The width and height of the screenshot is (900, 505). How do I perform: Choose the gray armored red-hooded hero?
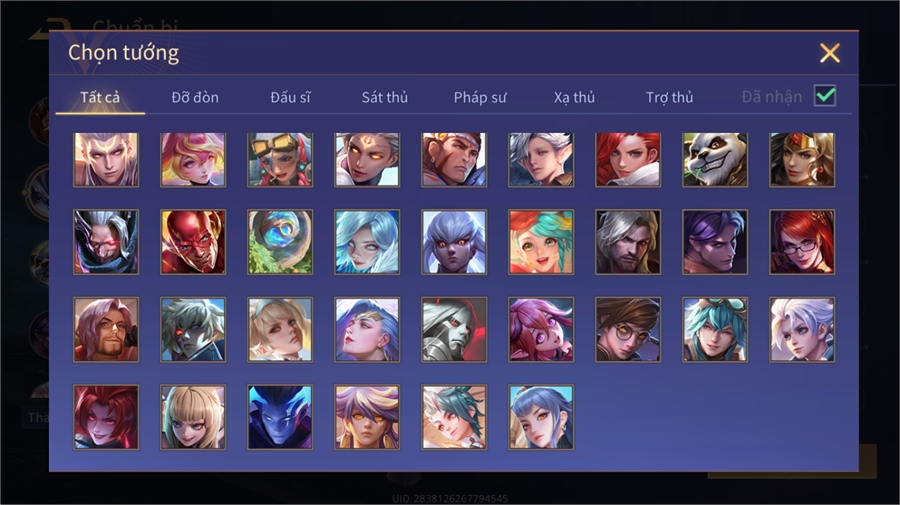click(454, 329)
